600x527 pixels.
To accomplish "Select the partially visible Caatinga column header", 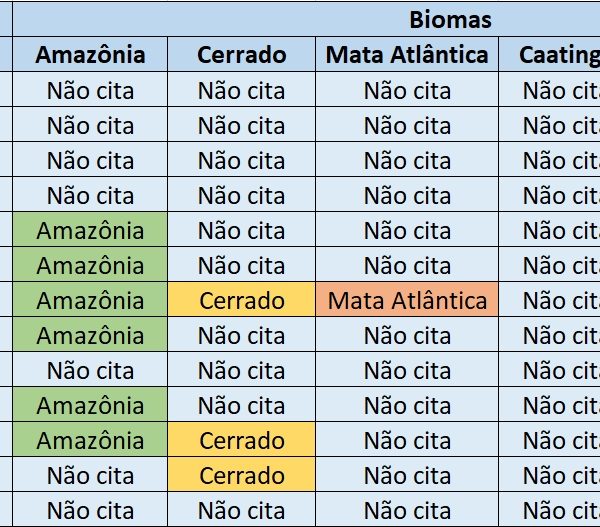I will click(x=558, y=54).
